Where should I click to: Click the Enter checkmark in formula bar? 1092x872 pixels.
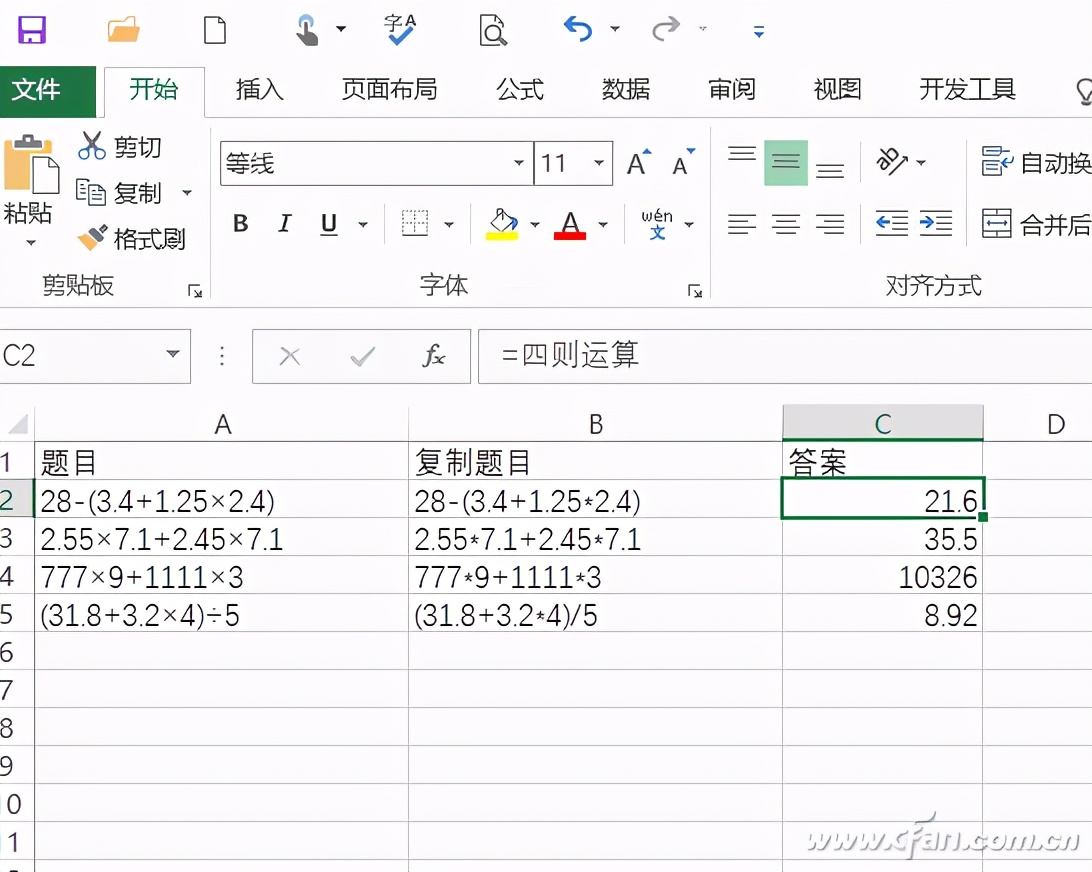[362, 357]
